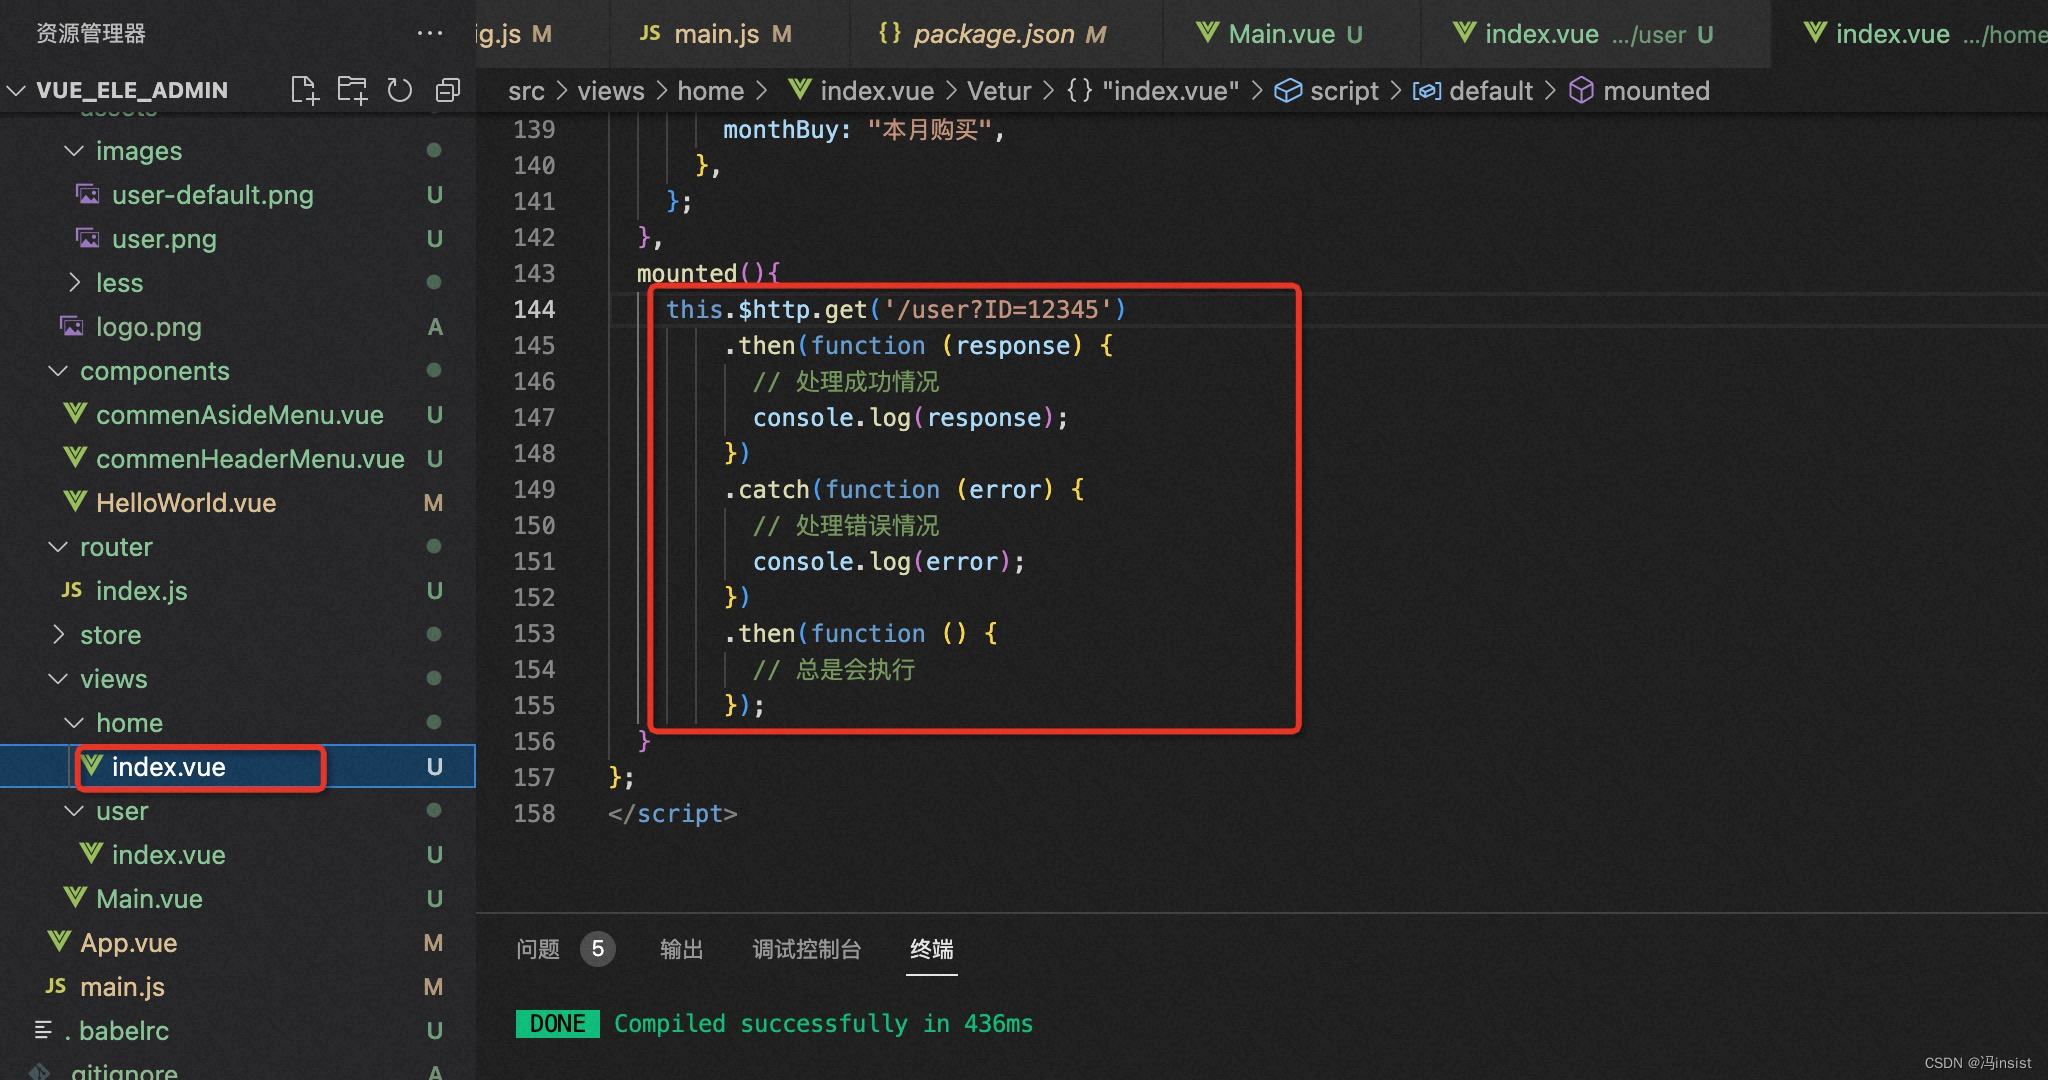The image size is (2048, 1080).
Task: Refresh the explorer file tree
Action: [400, 90]
